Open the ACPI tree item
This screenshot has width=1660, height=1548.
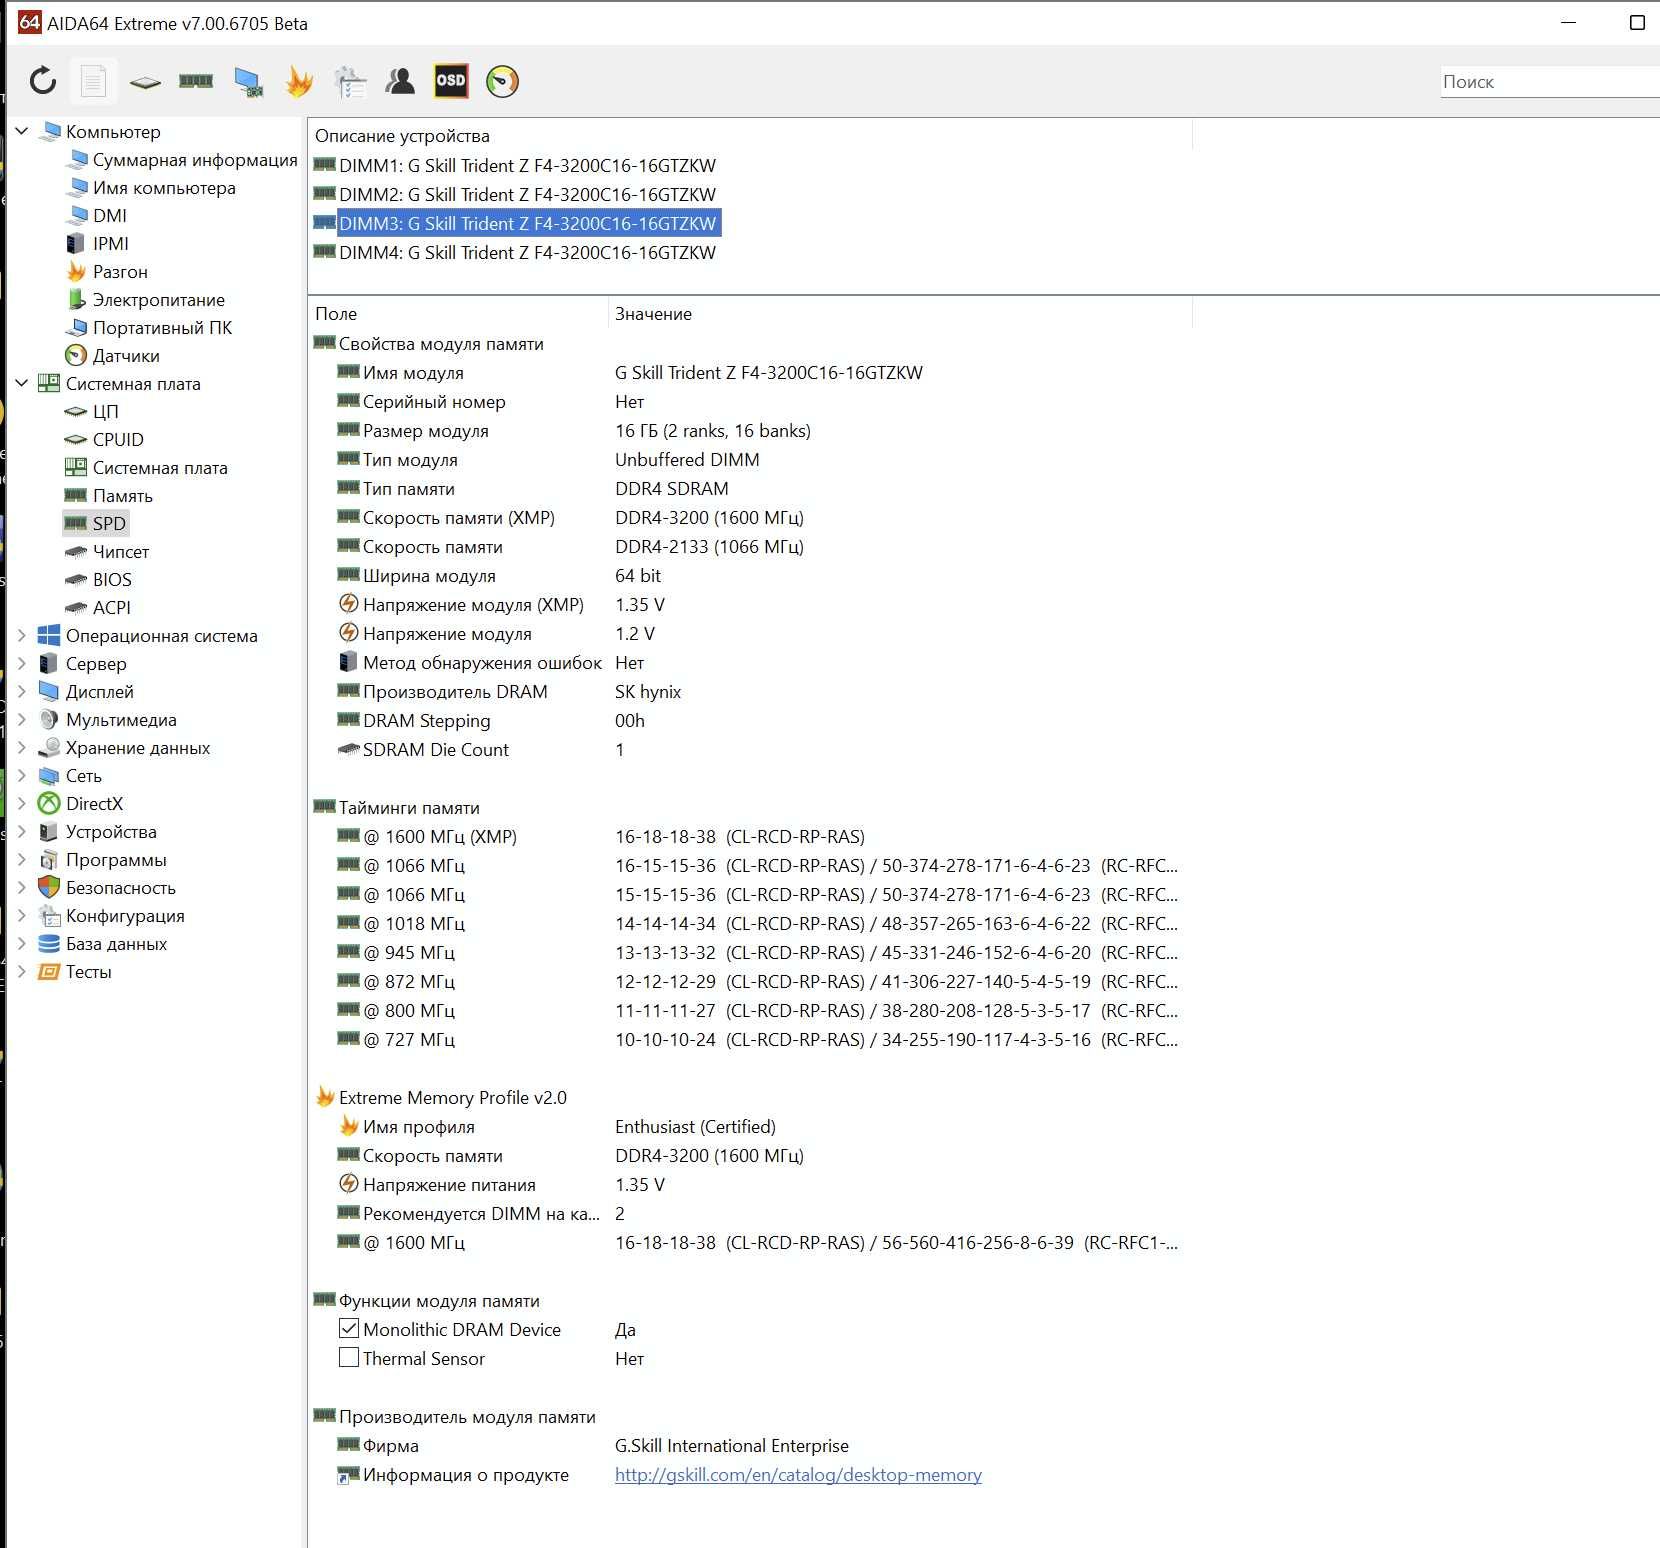(x=98, y=607)
